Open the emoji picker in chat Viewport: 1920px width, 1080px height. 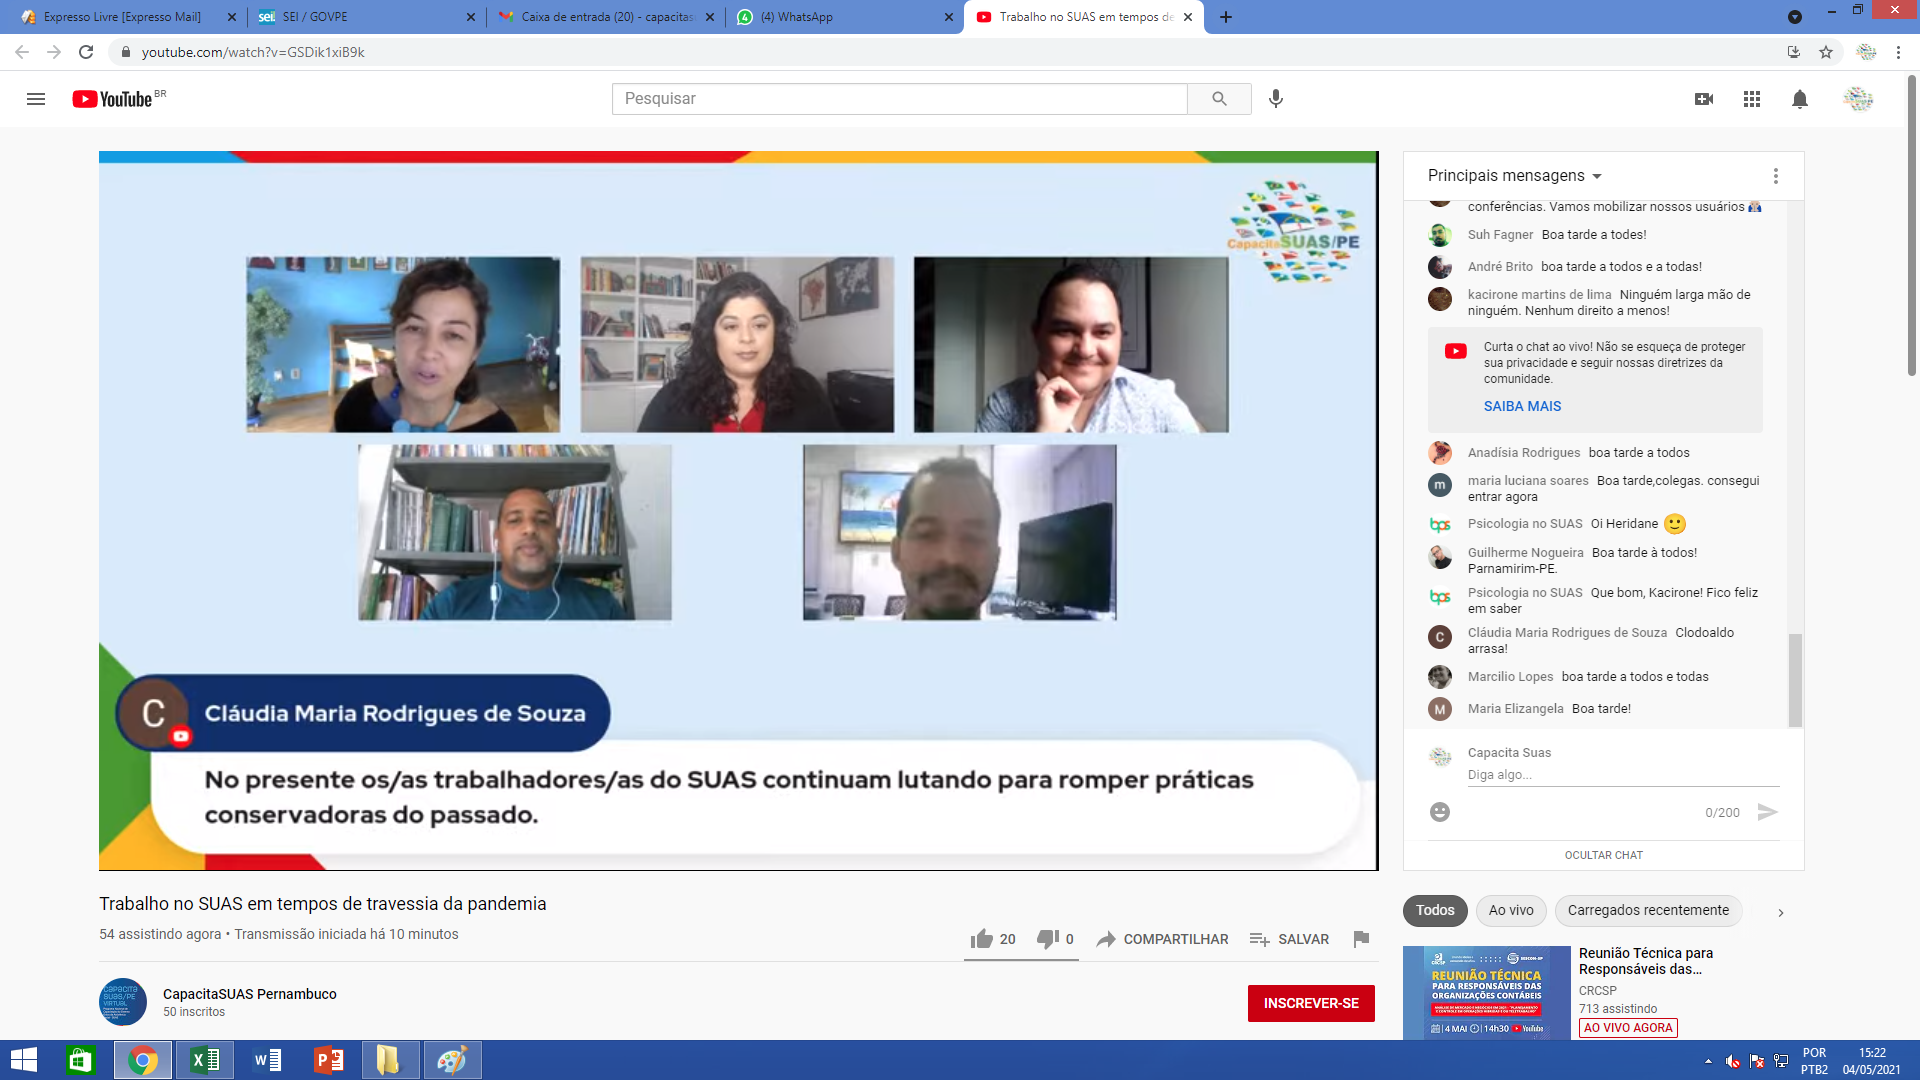(x=1440, y=812)
